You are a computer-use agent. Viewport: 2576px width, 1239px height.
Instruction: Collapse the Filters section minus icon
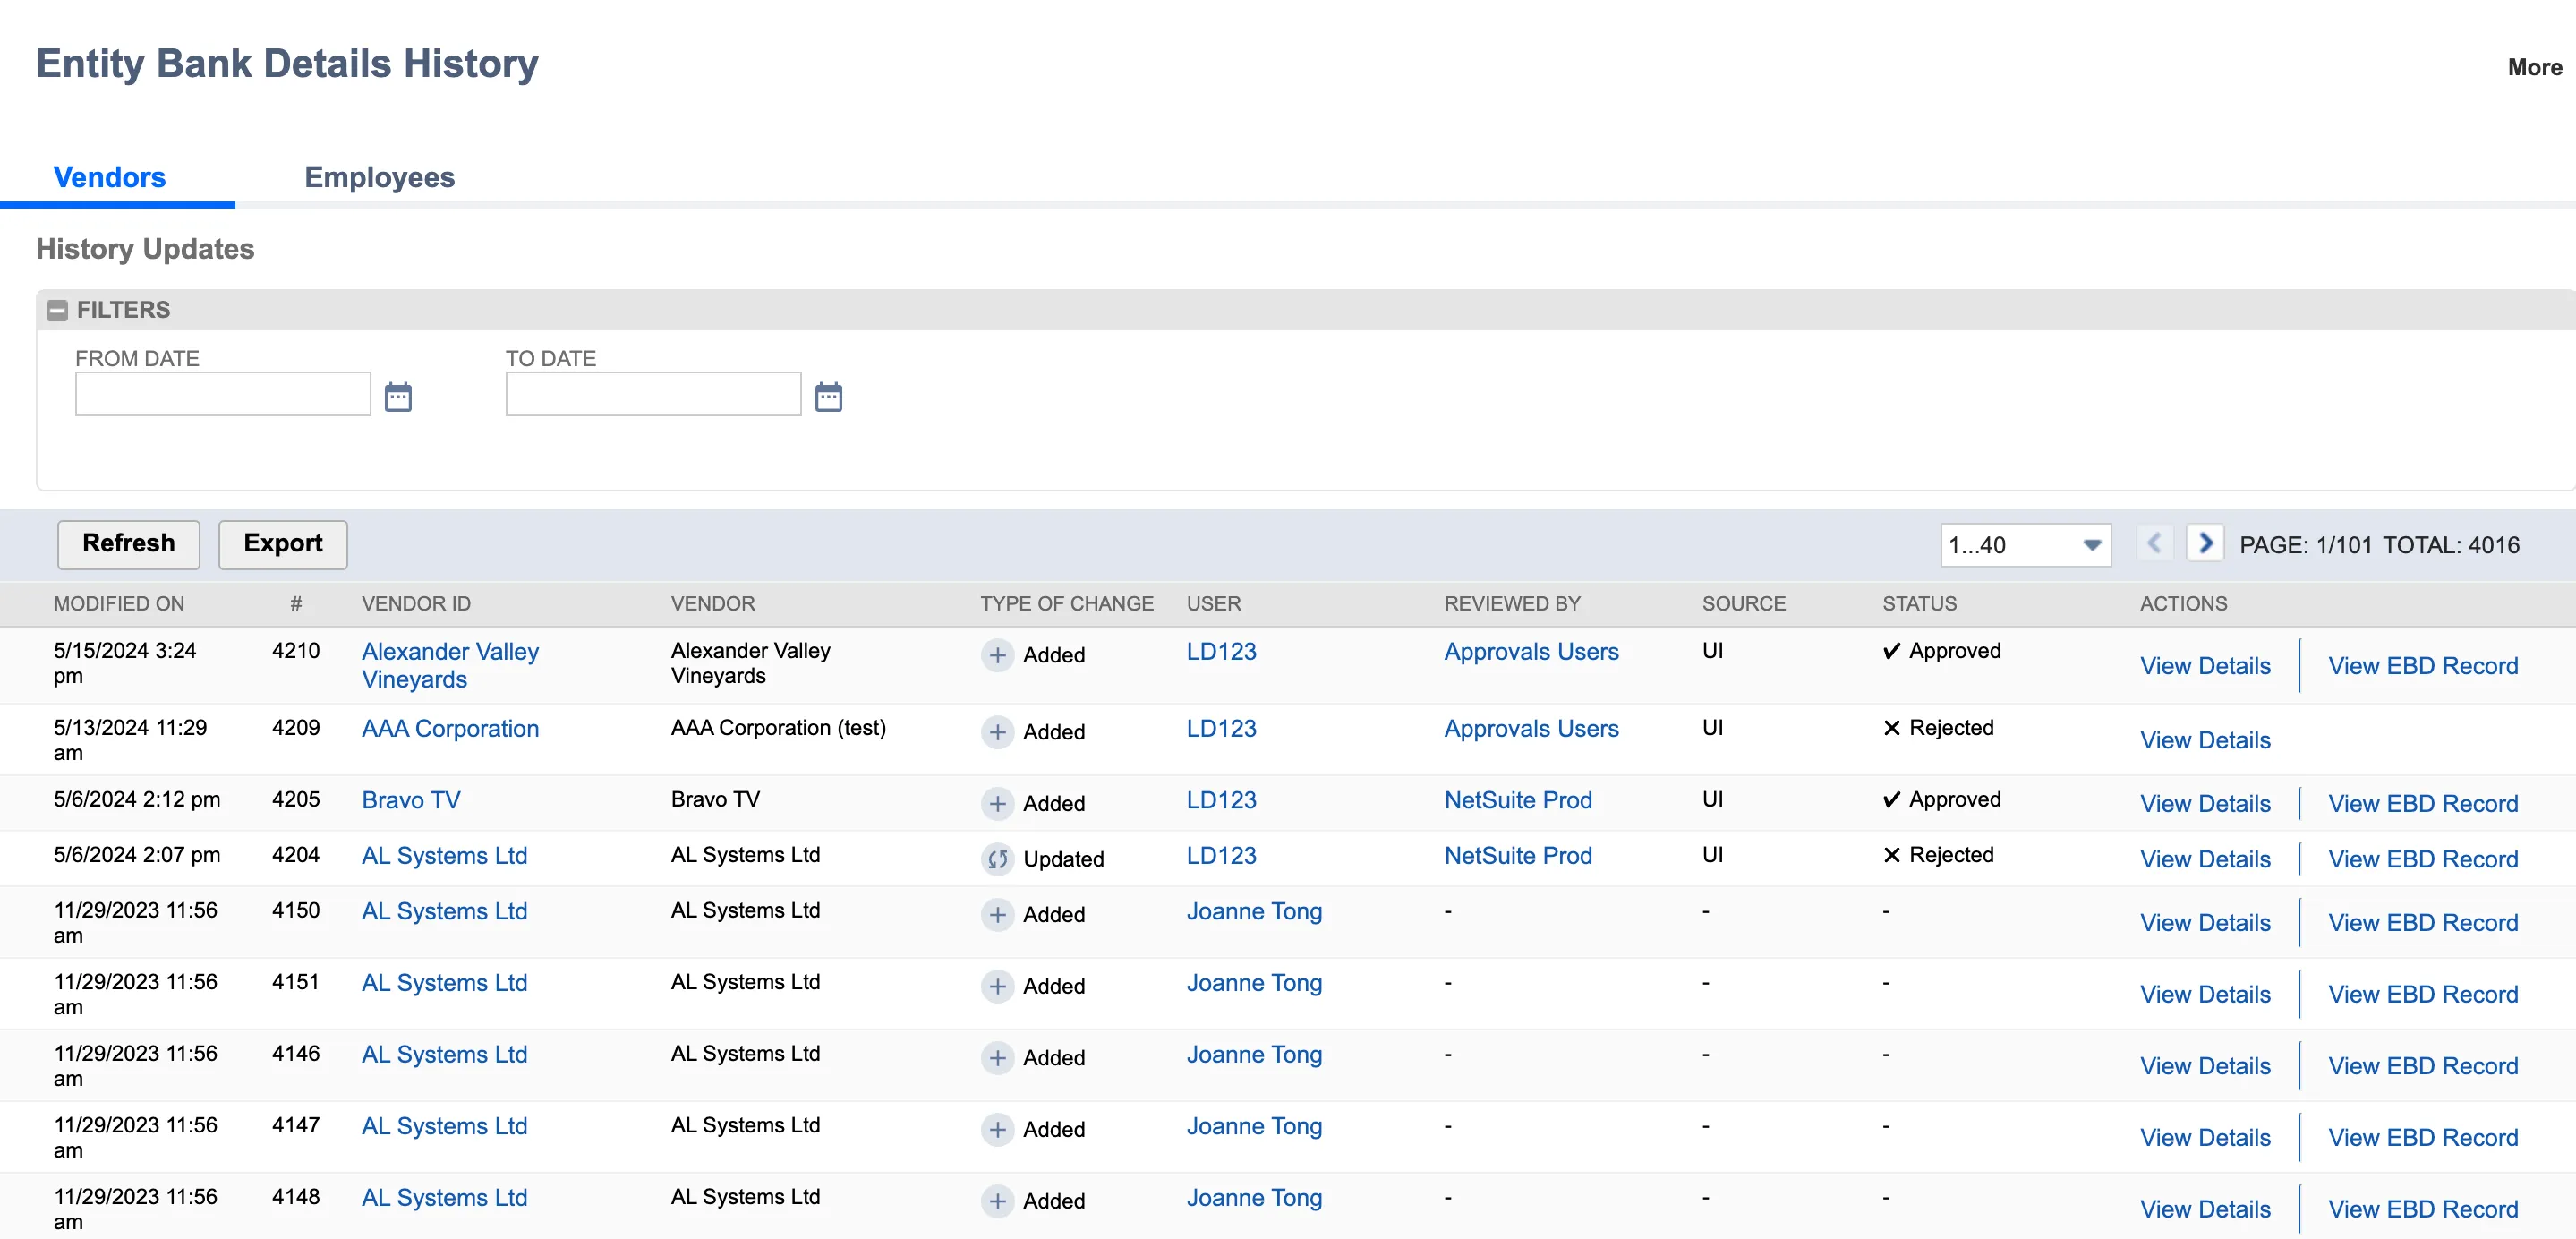coord(57,310)
